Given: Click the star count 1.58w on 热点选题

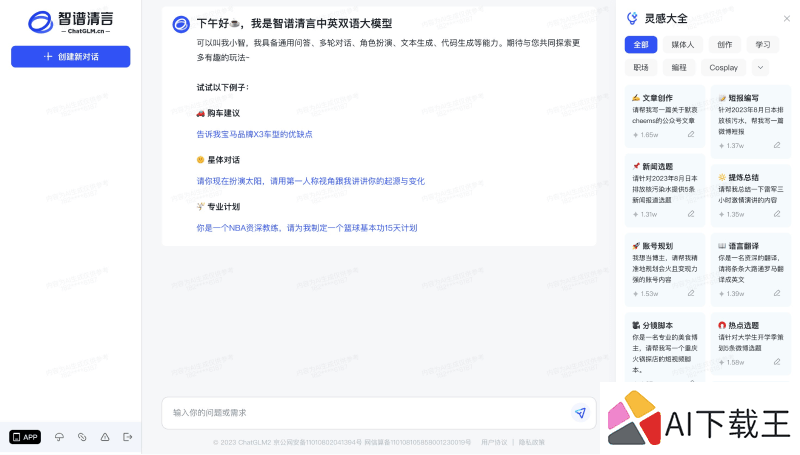Looking at the screenshot, I should [x=732, y=363].
